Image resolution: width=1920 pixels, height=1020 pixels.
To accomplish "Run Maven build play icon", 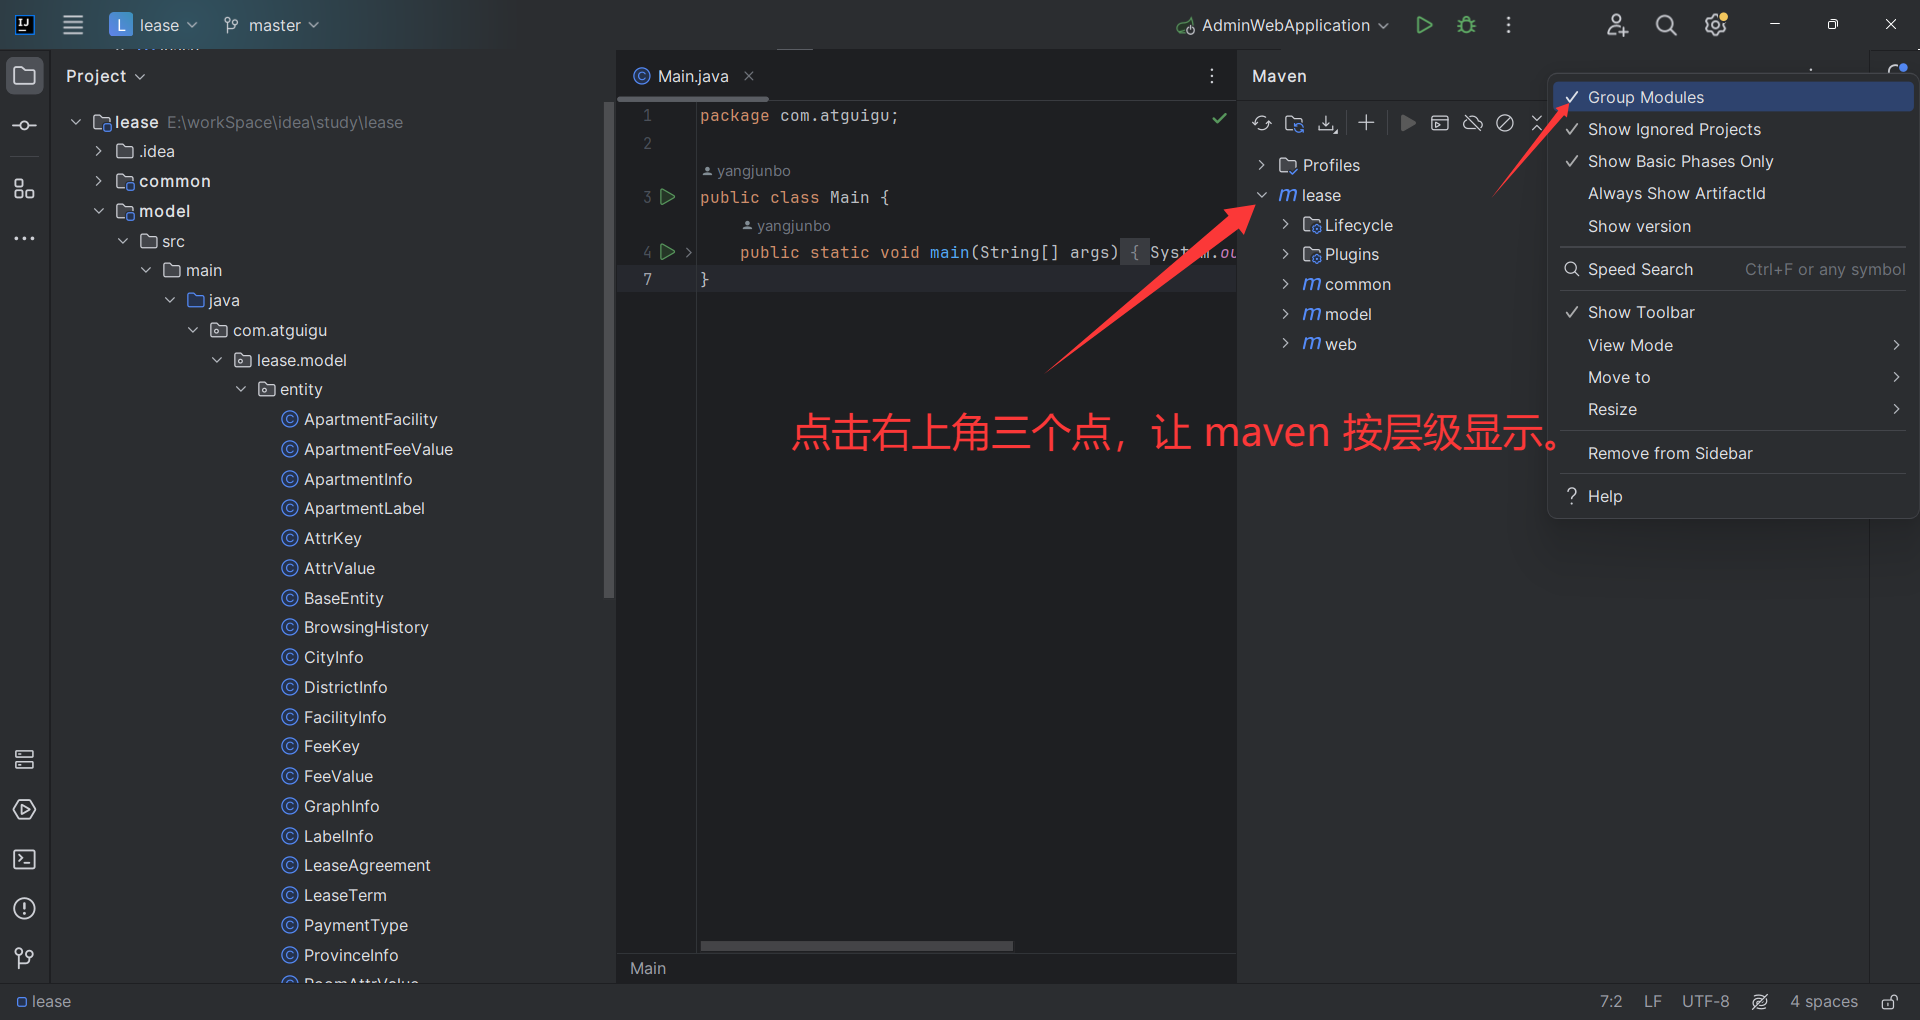I will point(1408,123).
